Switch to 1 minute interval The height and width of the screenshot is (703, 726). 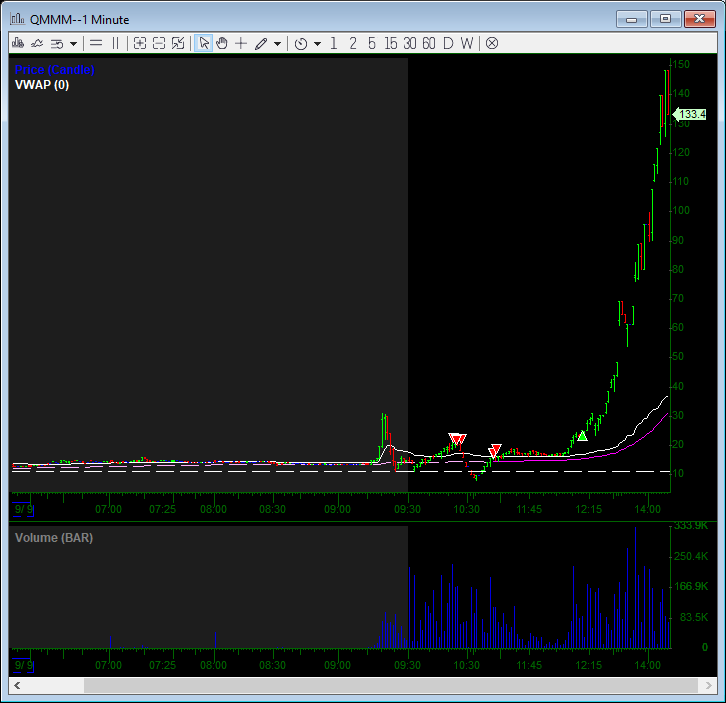333,44
